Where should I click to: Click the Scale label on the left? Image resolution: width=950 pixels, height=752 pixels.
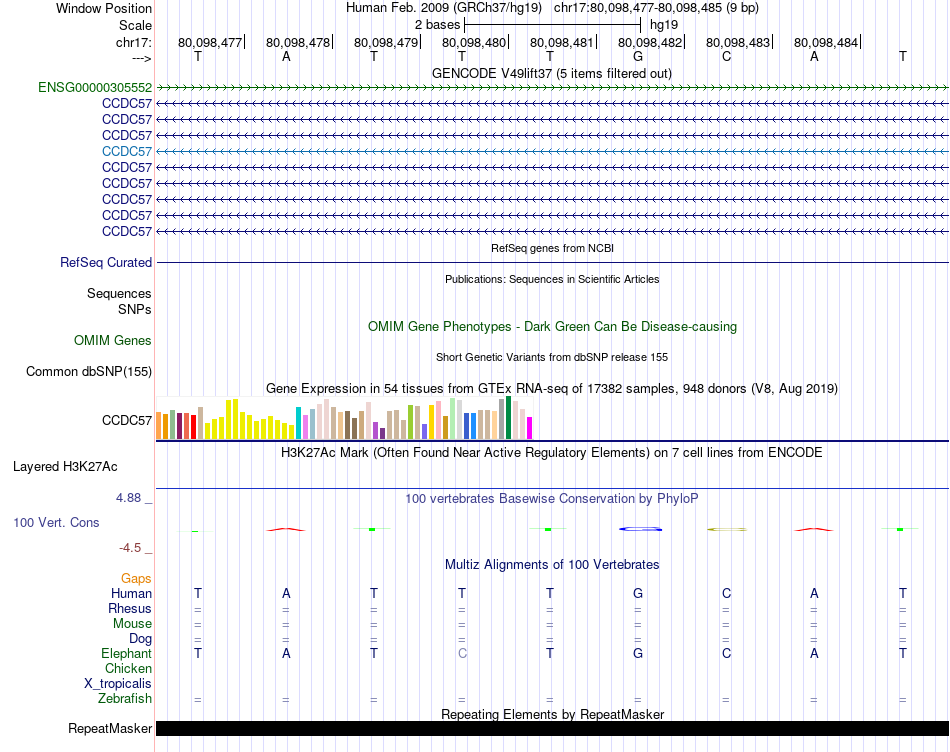(135, 25)
